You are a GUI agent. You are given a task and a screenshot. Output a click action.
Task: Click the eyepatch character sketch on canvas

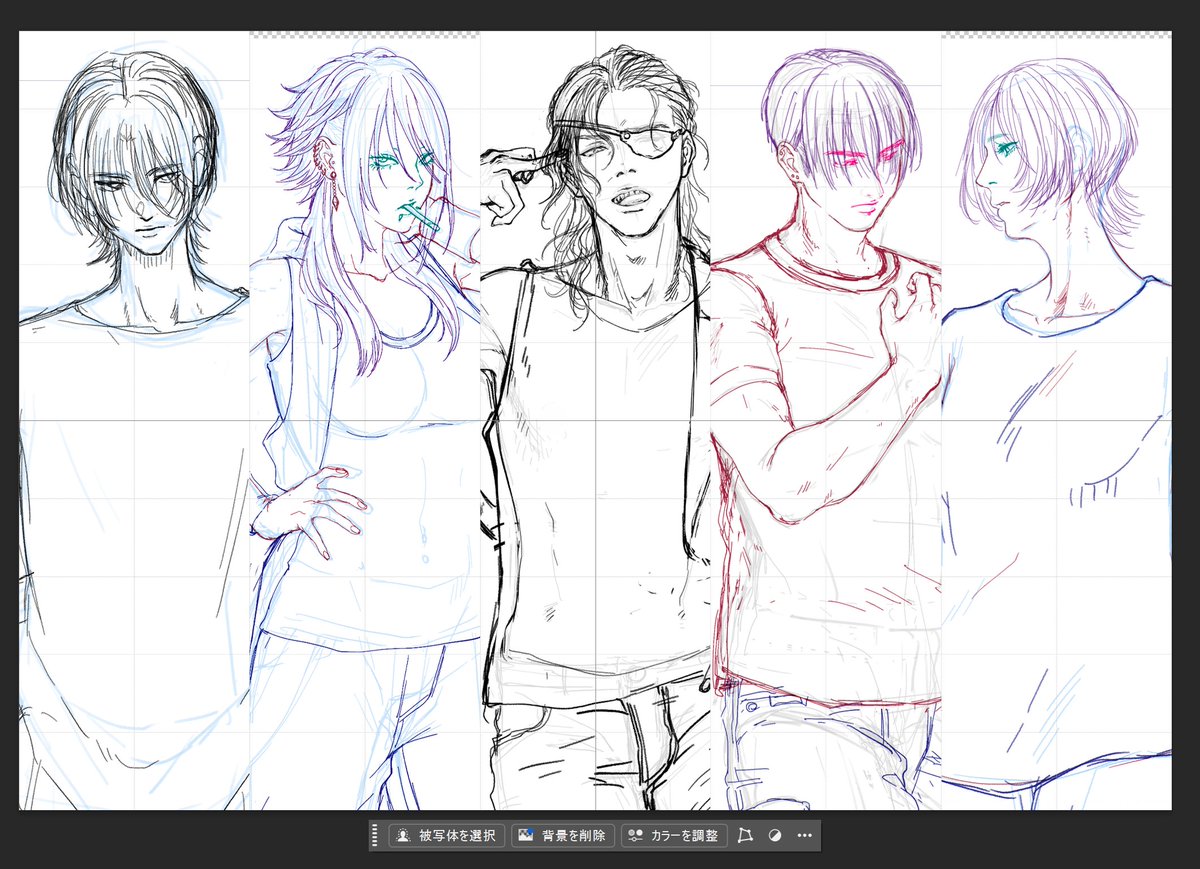(596, 420)
